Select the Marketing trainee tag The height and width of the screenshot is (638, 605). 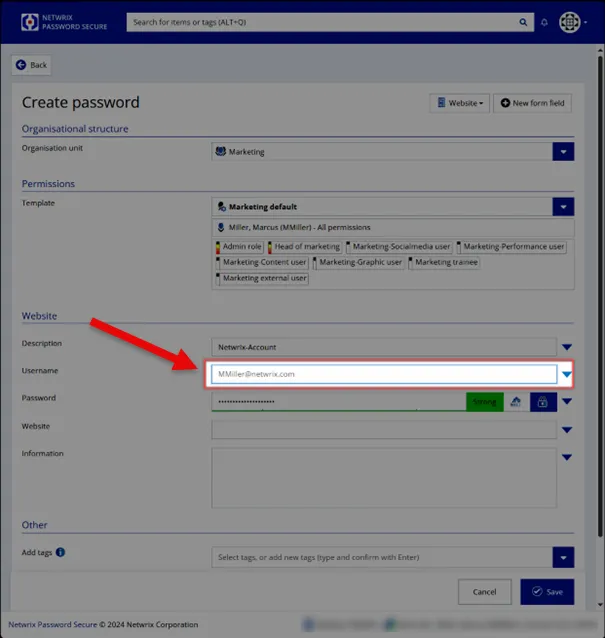click(444, 262)
